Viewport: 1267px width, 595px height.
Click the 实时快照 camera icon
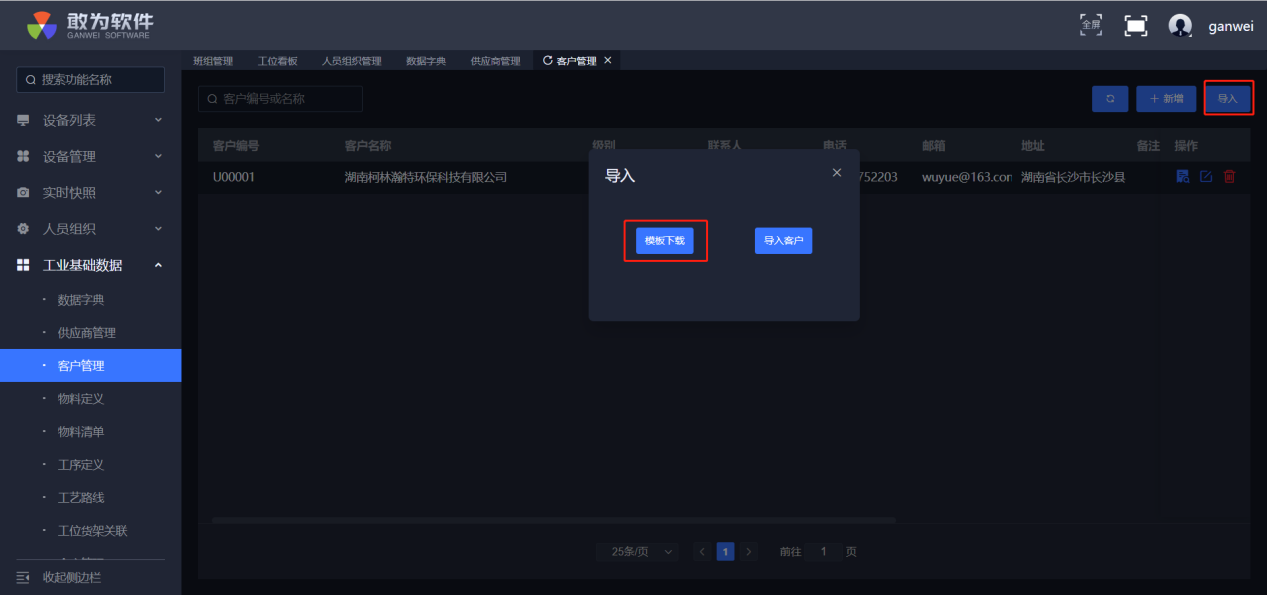[x=23, y=193]
